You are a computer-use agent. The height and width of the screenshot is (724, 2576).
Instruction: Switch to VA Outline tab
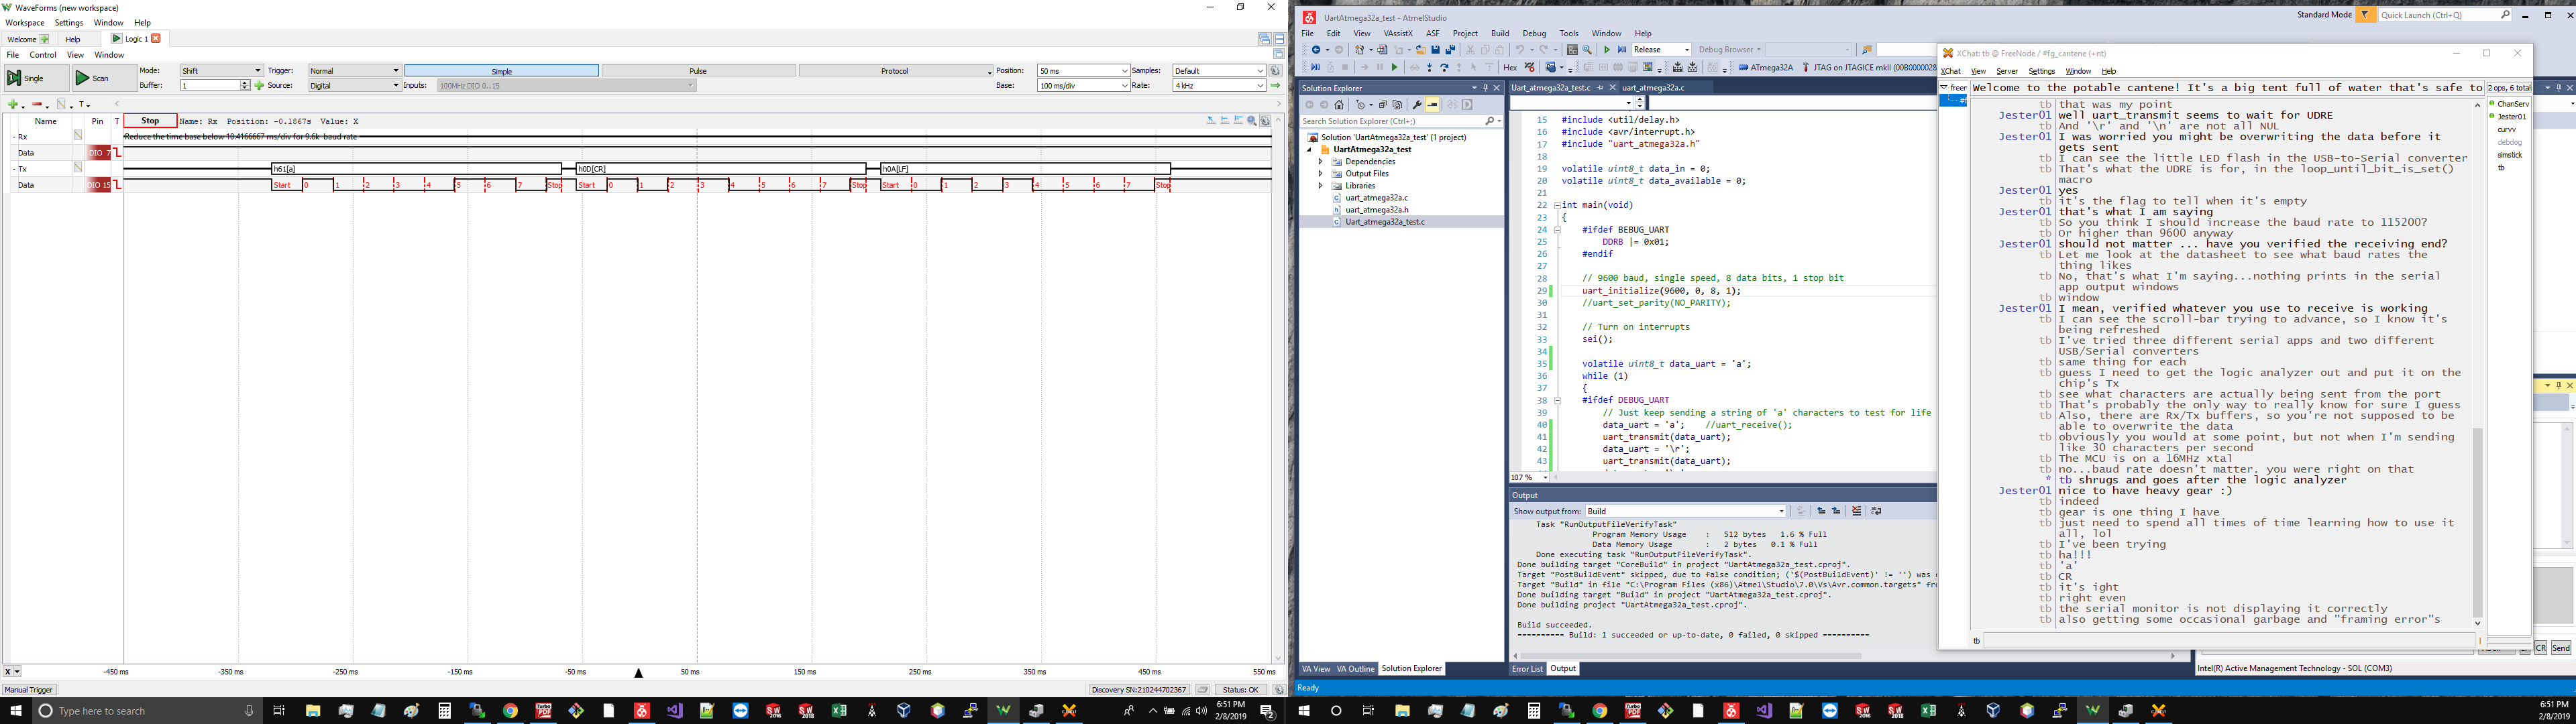[1355, 669]
